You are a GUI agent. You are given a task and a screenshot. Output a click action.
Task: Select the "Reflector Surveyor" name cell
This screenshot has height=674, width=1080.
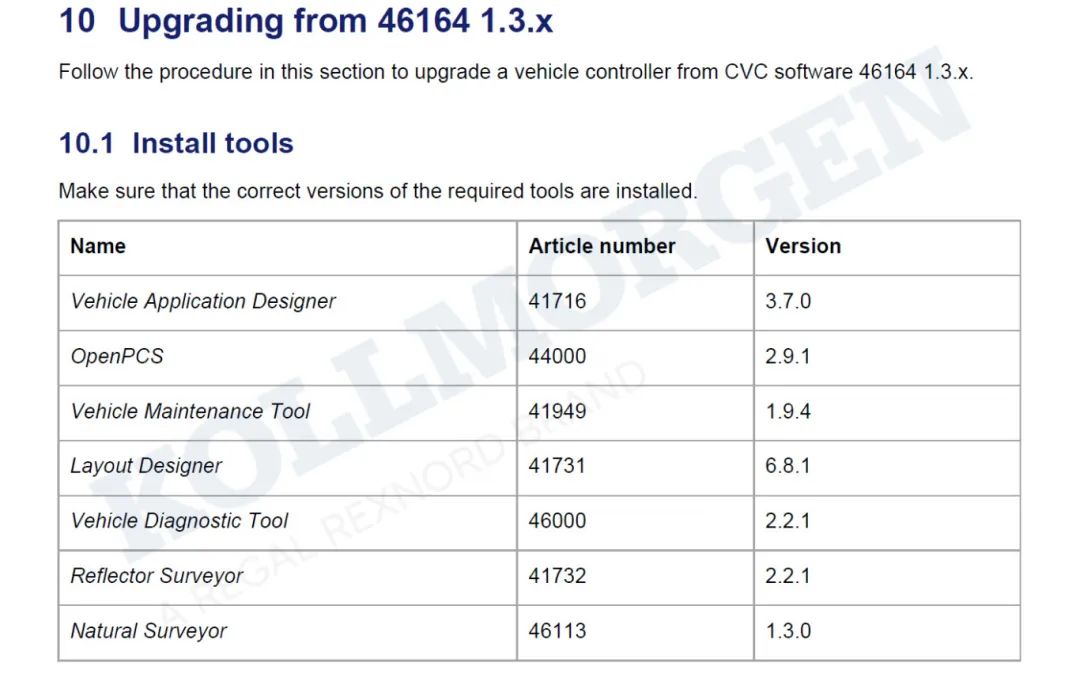[156, 576]
